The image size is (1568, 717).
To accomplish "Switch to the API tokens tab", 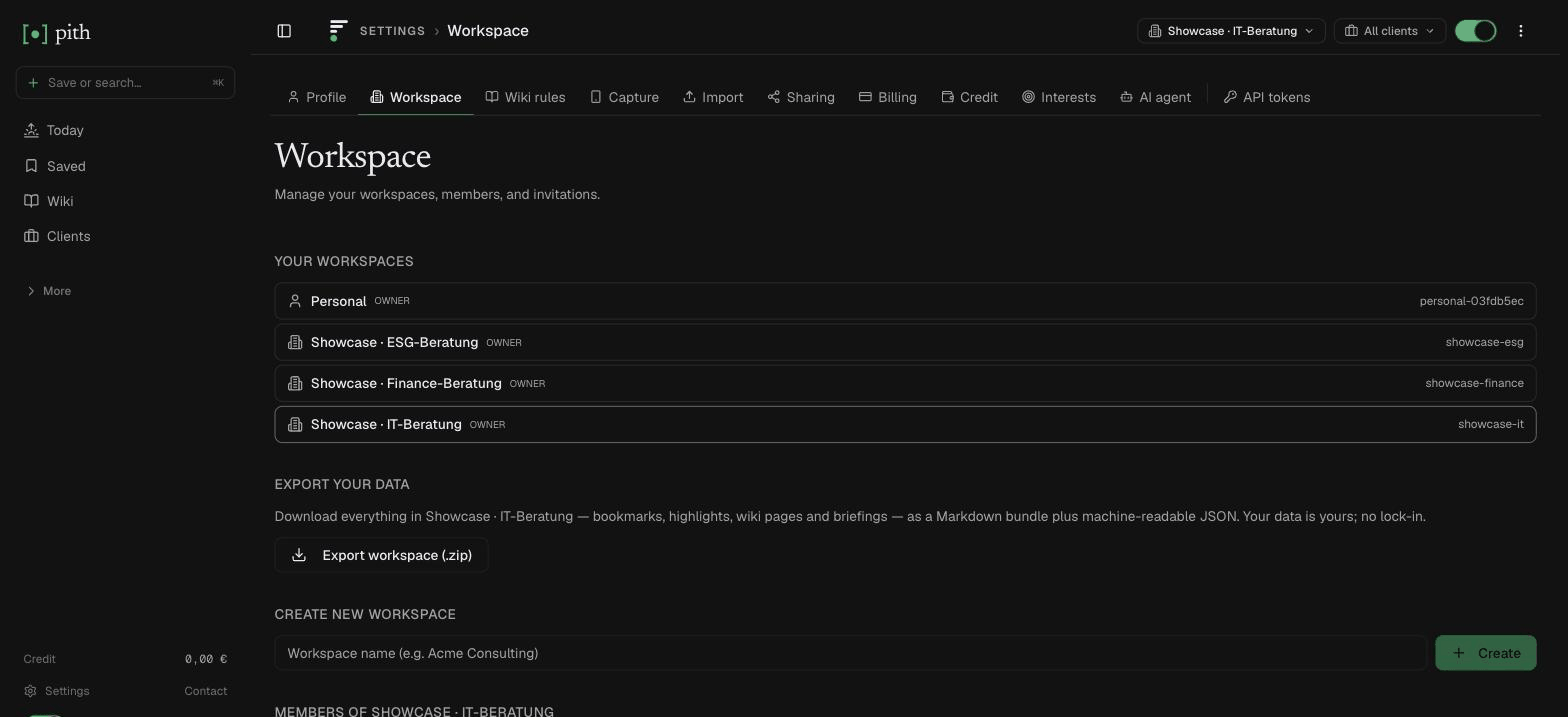I will 1267,97.
